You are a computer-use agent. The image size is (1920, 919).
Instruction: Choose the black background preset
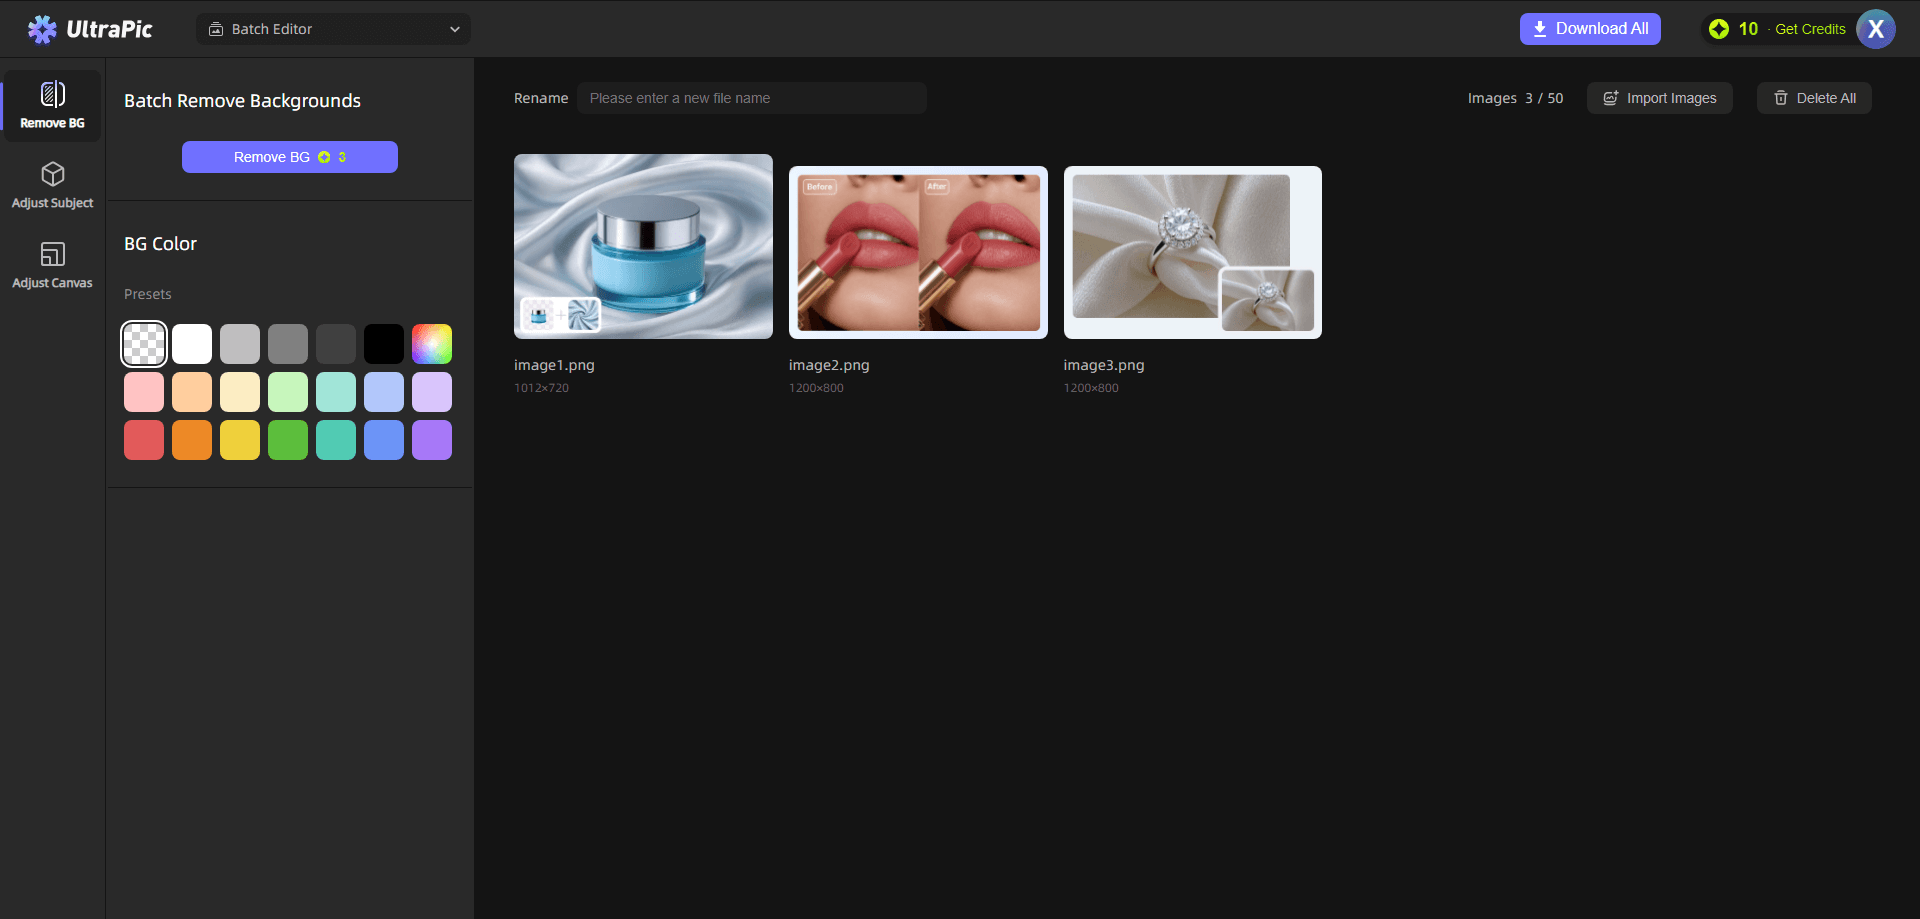(384, 344)
